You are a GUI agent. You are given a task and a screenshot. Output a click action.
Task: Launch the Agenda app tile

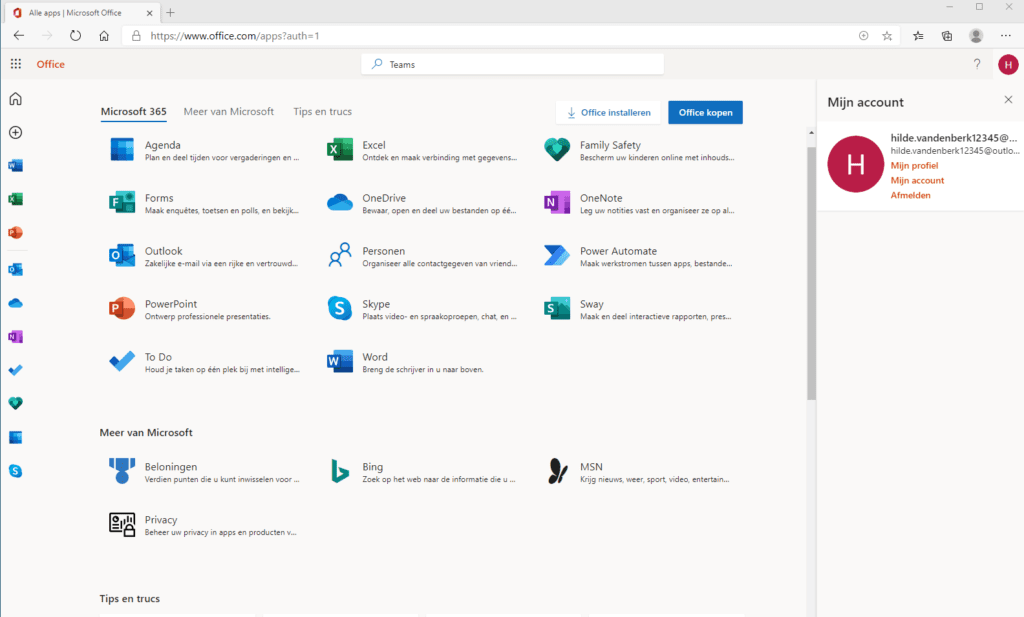204,150
